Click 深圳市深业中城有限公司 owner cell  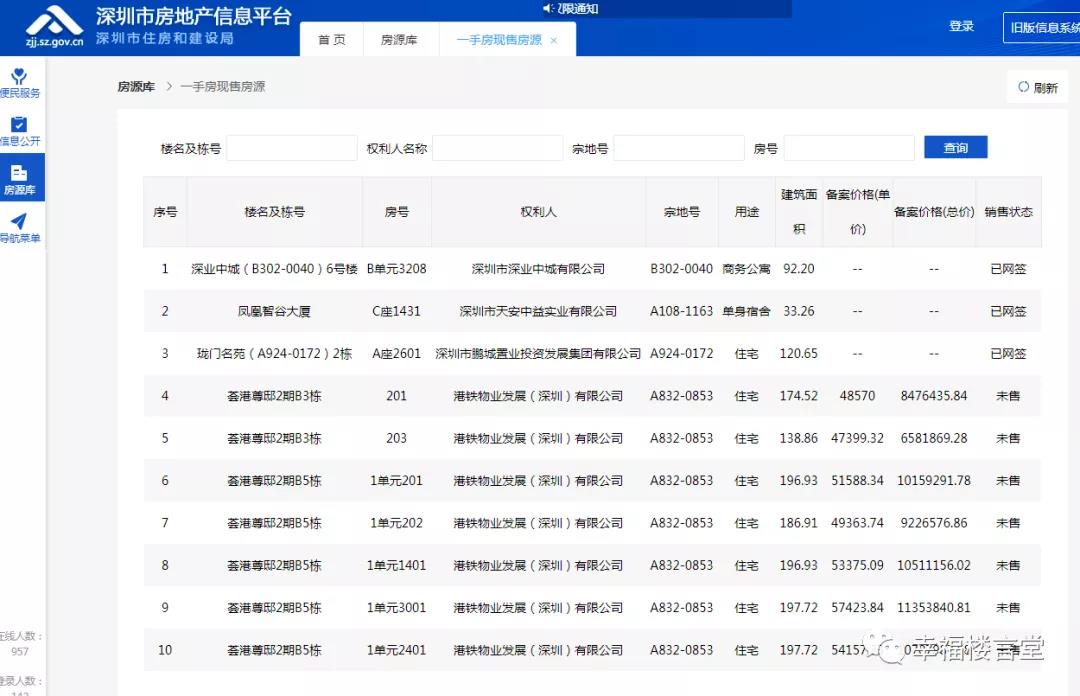click(539, 269)
